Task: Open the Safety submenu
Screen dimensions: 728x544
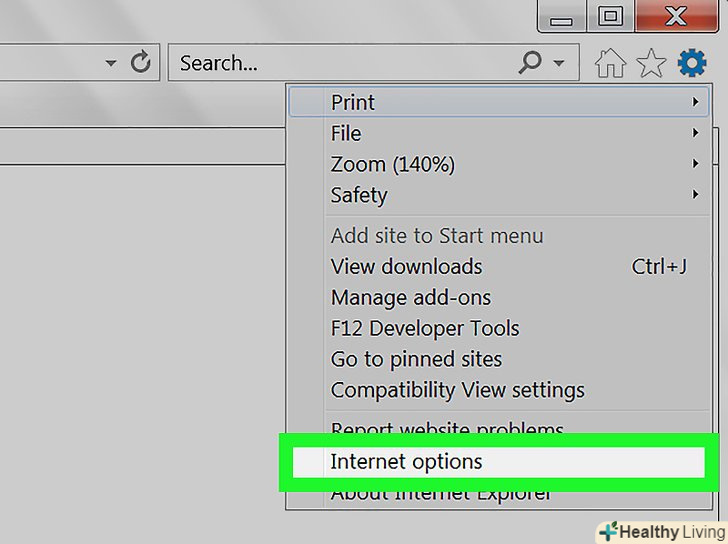Action: (499, 195)
